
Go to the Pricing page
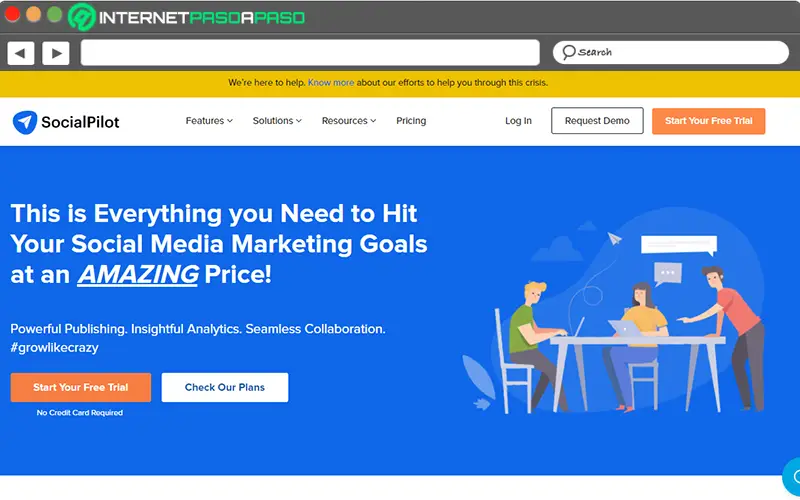[411, 121]
